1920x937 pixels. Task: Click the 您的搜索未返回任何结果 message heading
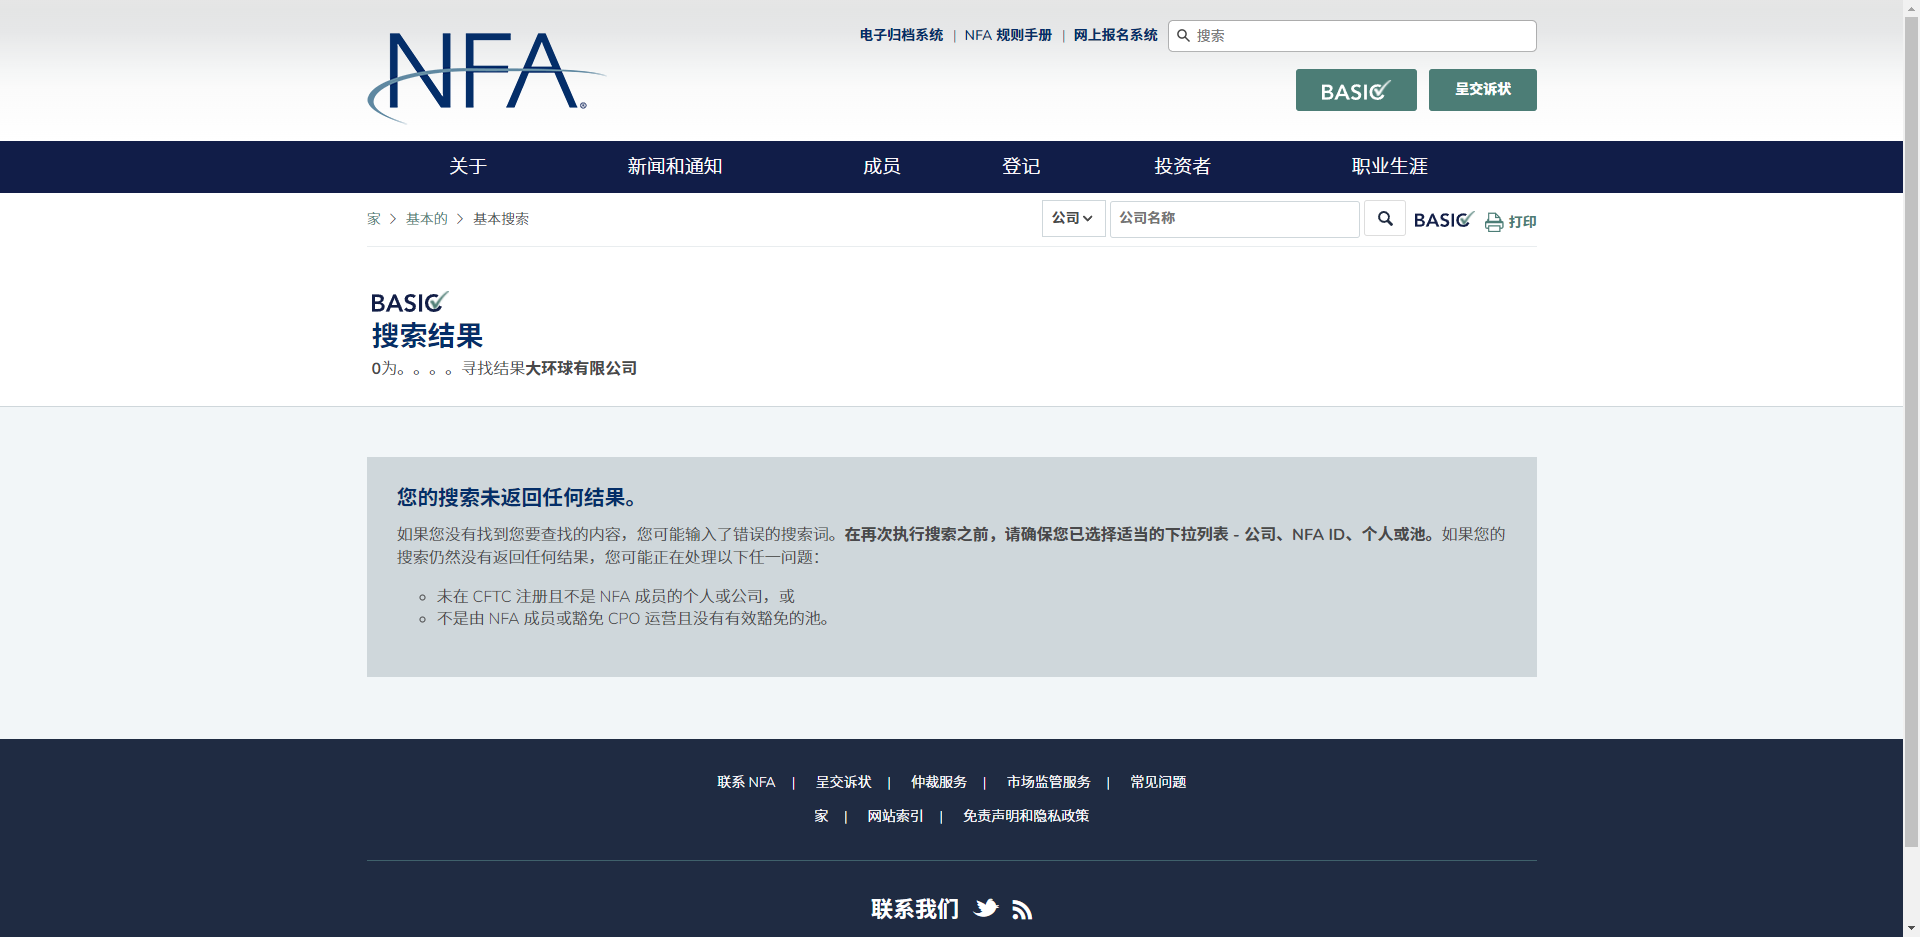click(x=517, y=497)
